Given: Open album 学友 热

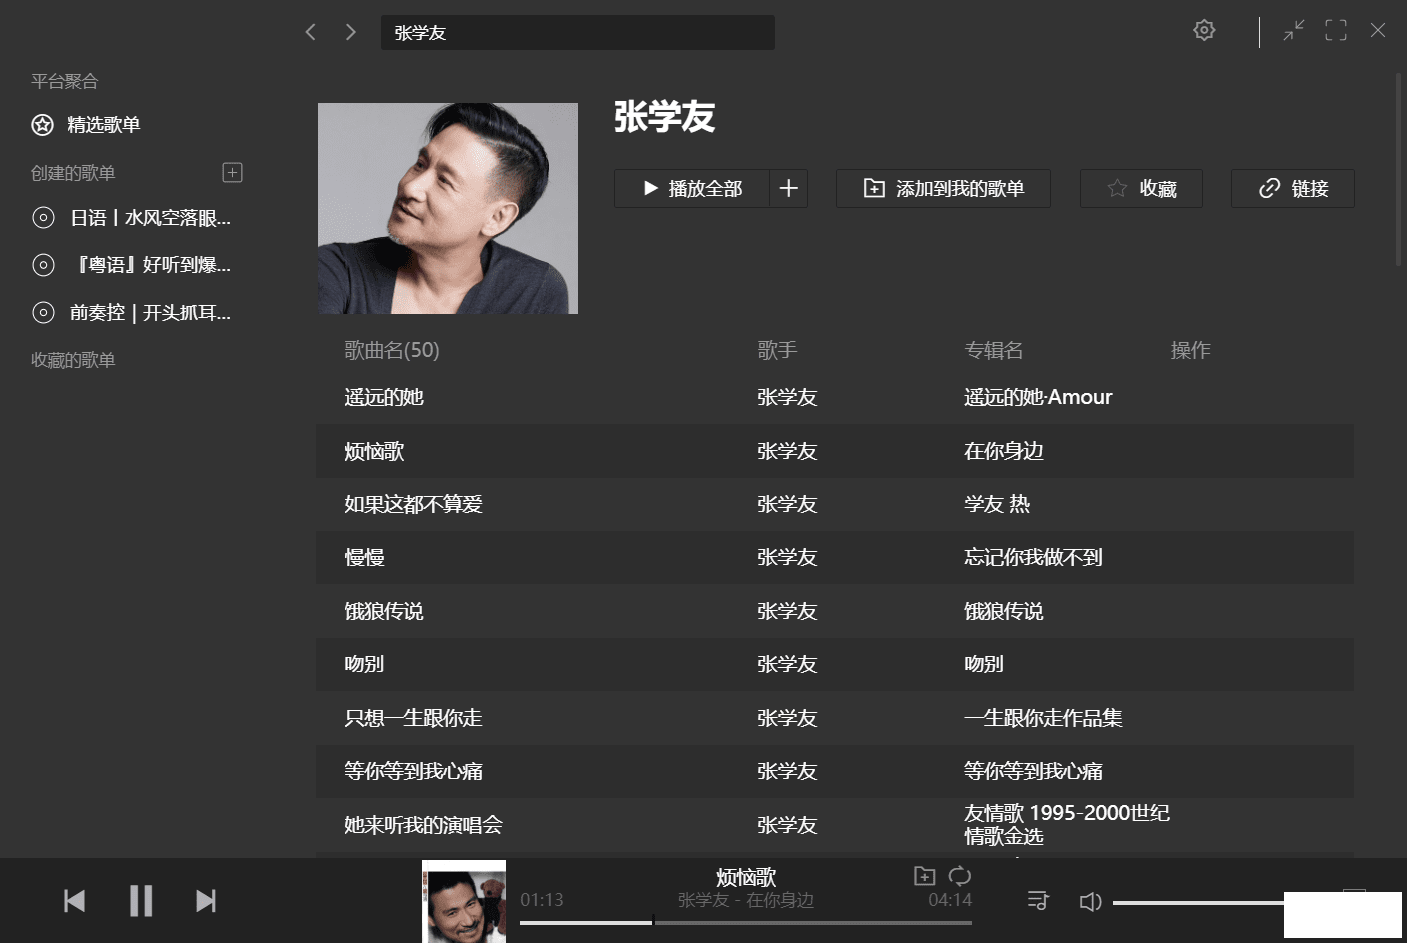Looking at the screenshot, I should coord(997,504).
